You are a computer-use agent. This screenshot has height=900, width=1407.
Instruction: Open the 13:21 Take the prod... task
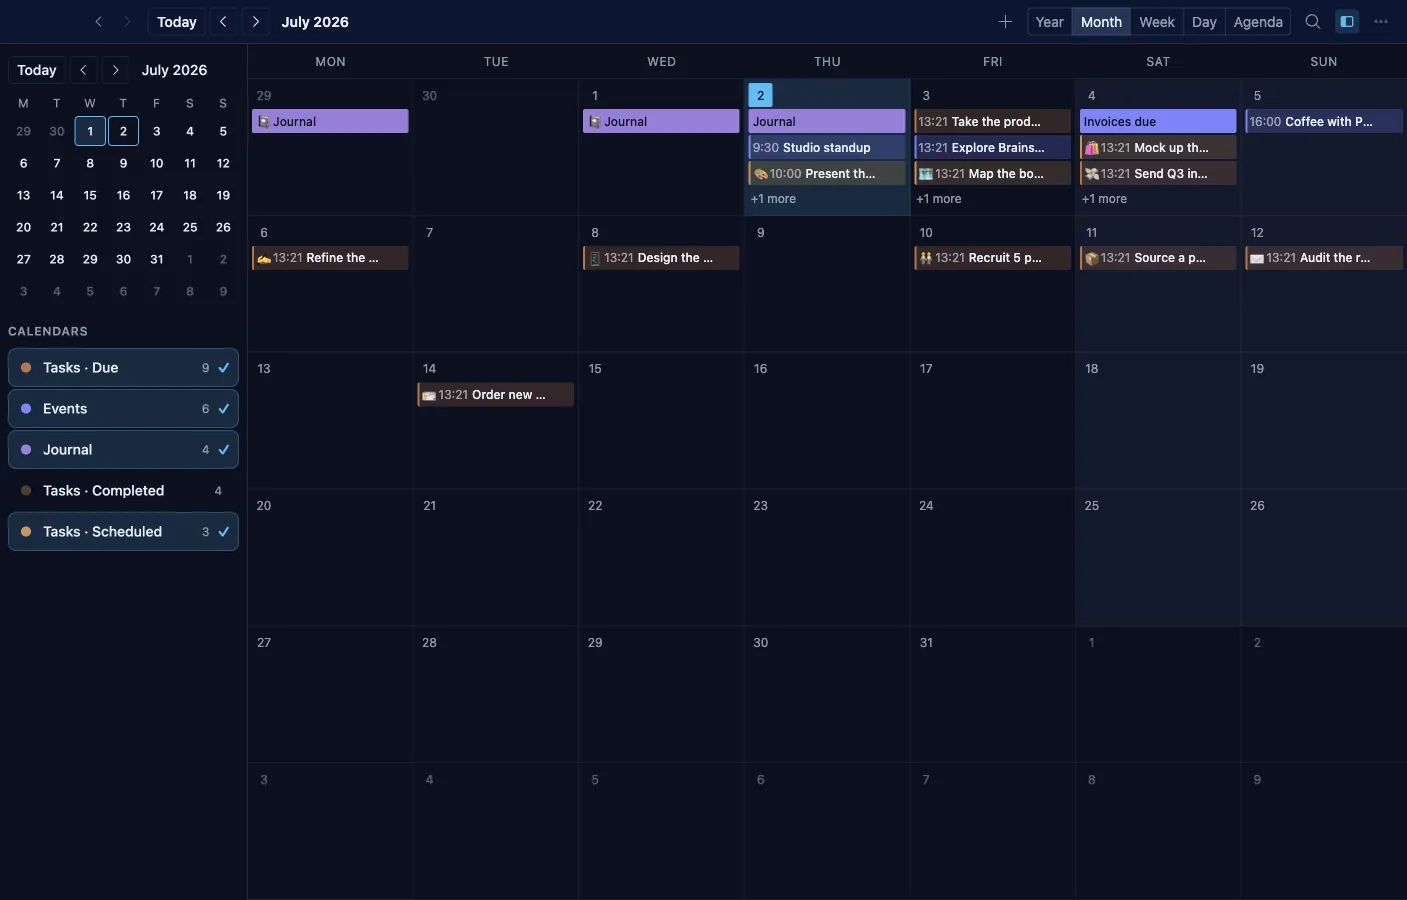(992, 121)
